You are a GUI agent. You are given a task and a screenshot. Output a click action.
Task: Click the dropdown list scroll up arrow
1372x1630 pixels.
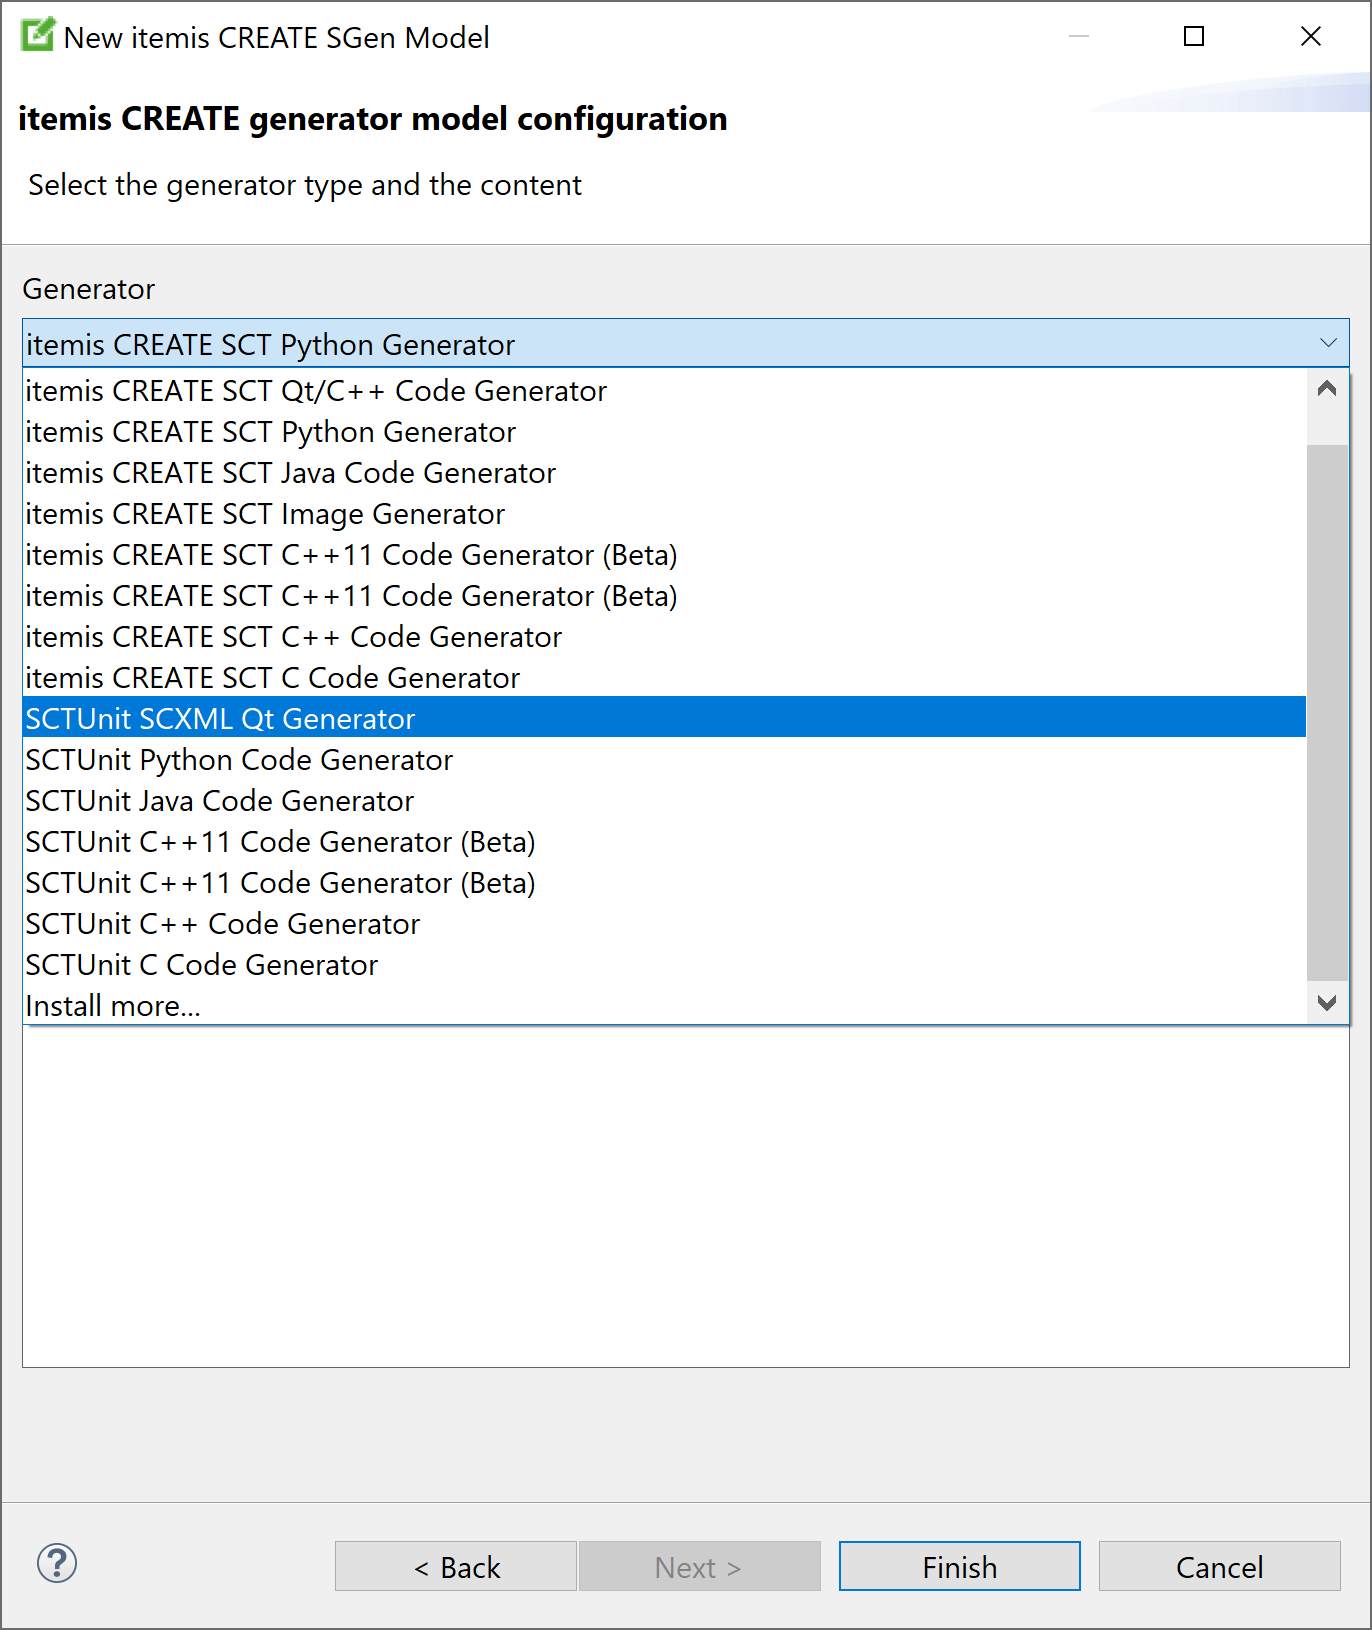(x=1327, y=389)
